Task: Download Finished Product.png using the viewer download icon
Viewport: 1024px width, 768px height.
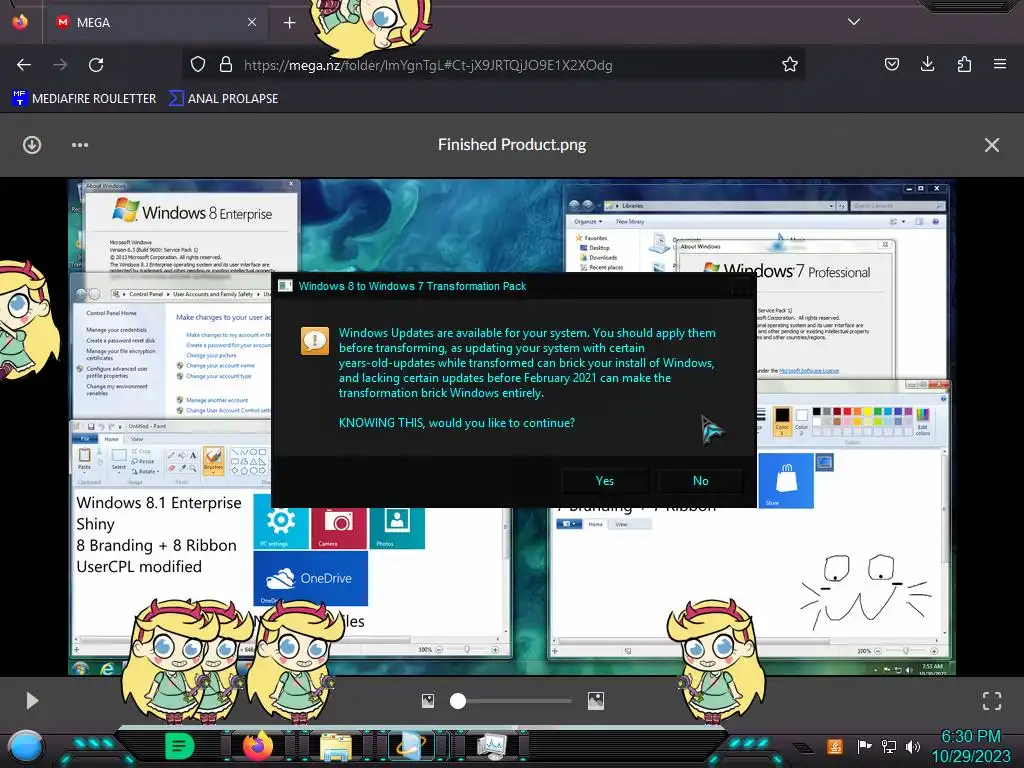Action: tap(32, 144)
